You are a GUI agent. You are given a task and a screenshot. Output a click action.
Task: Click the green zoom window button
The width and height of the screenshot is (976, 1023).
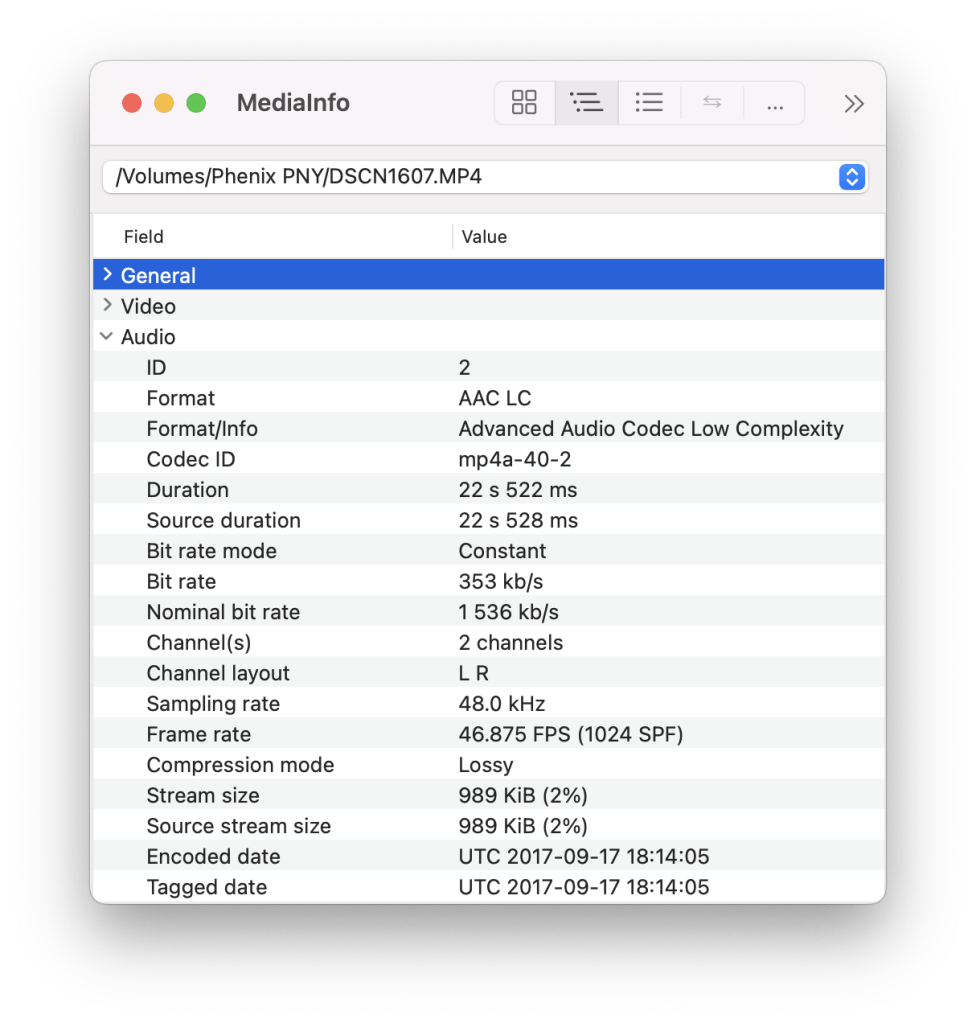coord(196,103)
